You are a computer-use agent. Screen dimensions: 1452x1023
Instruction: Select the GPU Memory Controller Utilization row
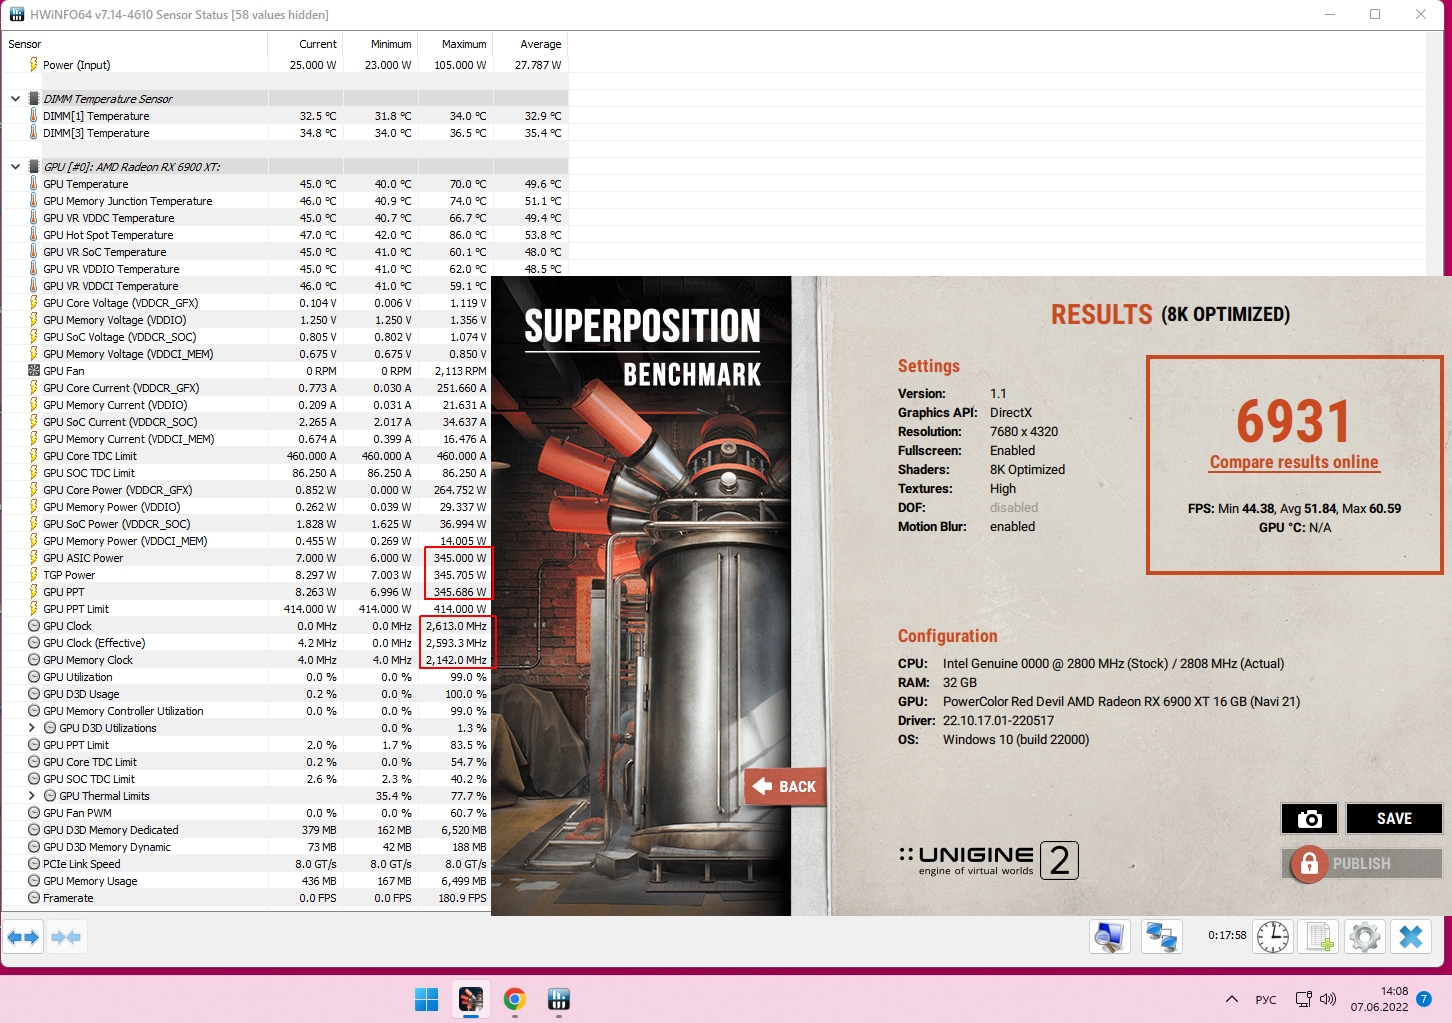pos(246,711)
